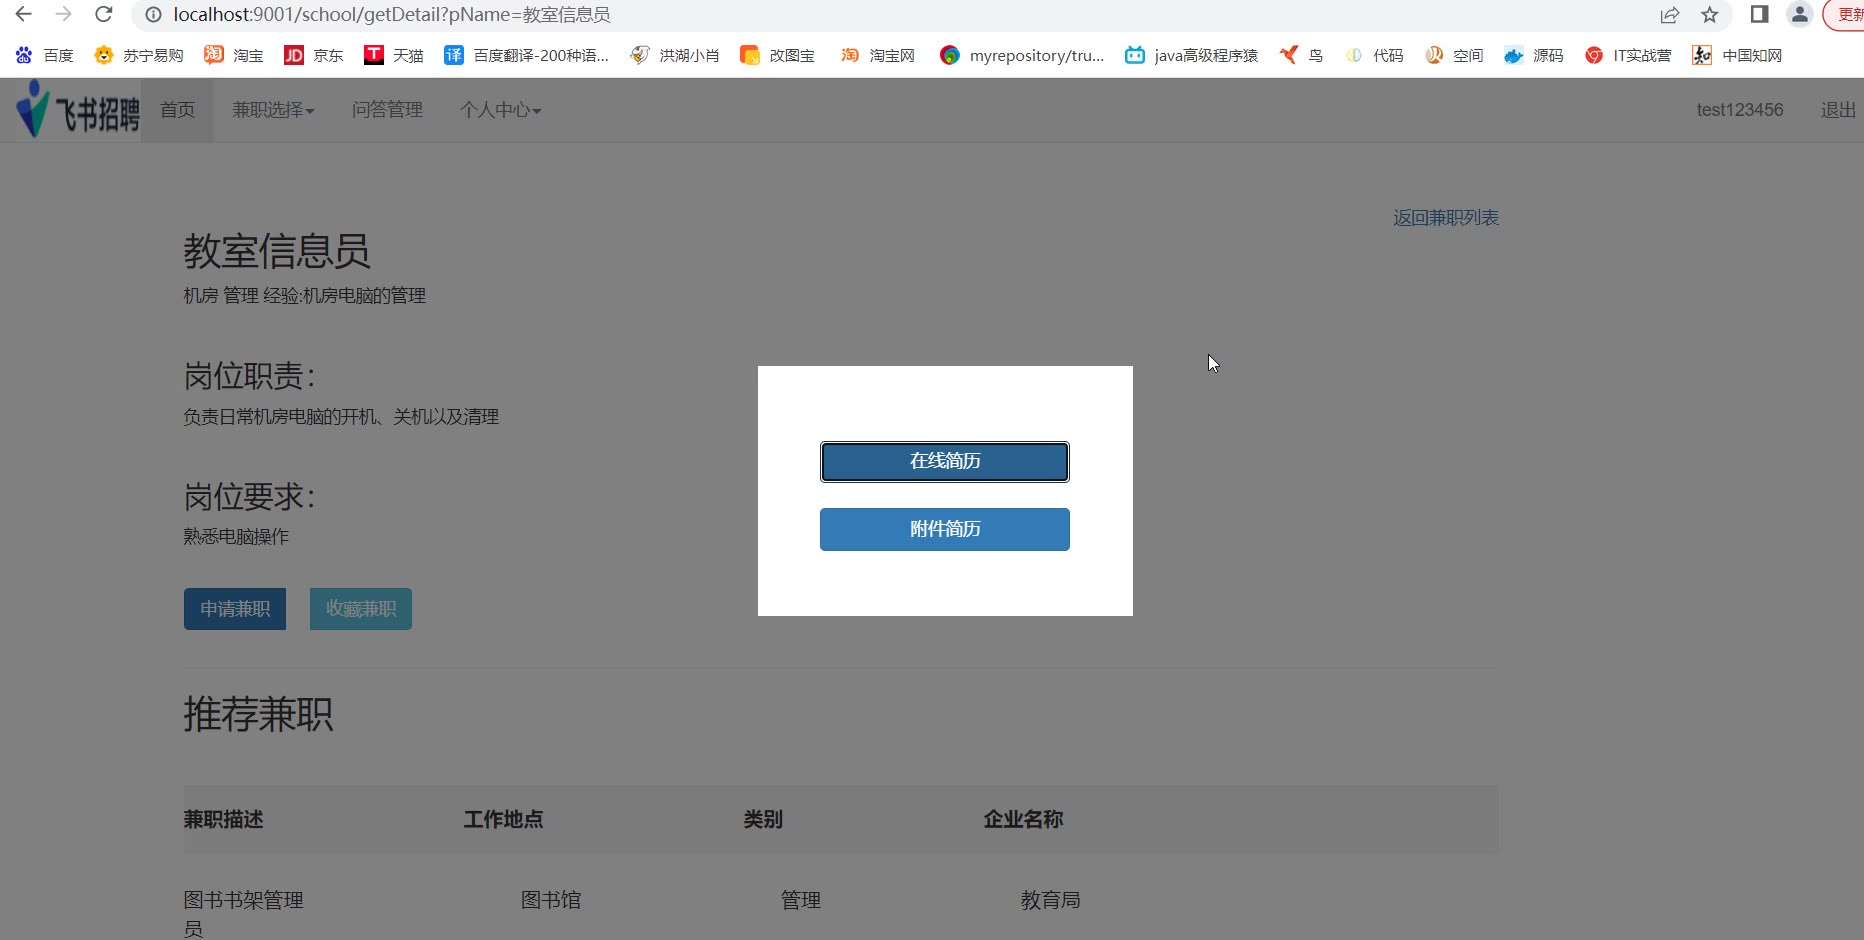This screenshot has height=940, width=1864.
Task: Open the 百度翻译 bookmark
Action: coord(526,55)
